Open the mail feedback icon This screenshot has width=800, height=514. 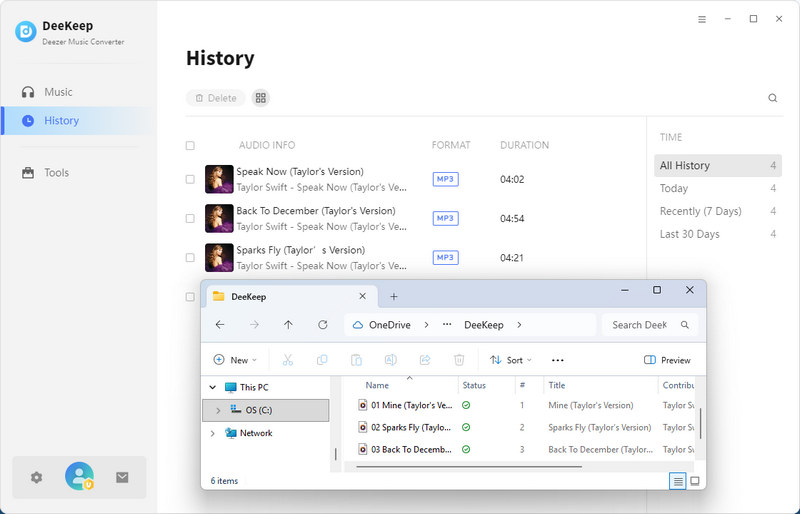122,478
